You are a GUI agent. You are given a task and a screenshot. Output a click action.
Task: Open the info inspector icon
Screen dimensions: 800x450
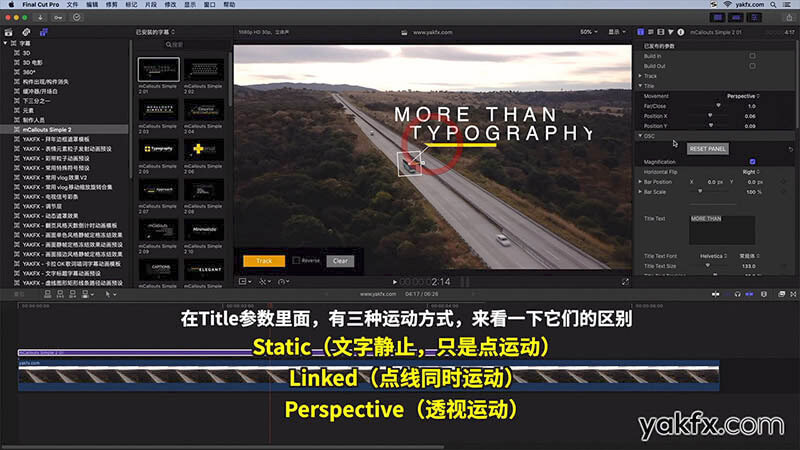681,32
